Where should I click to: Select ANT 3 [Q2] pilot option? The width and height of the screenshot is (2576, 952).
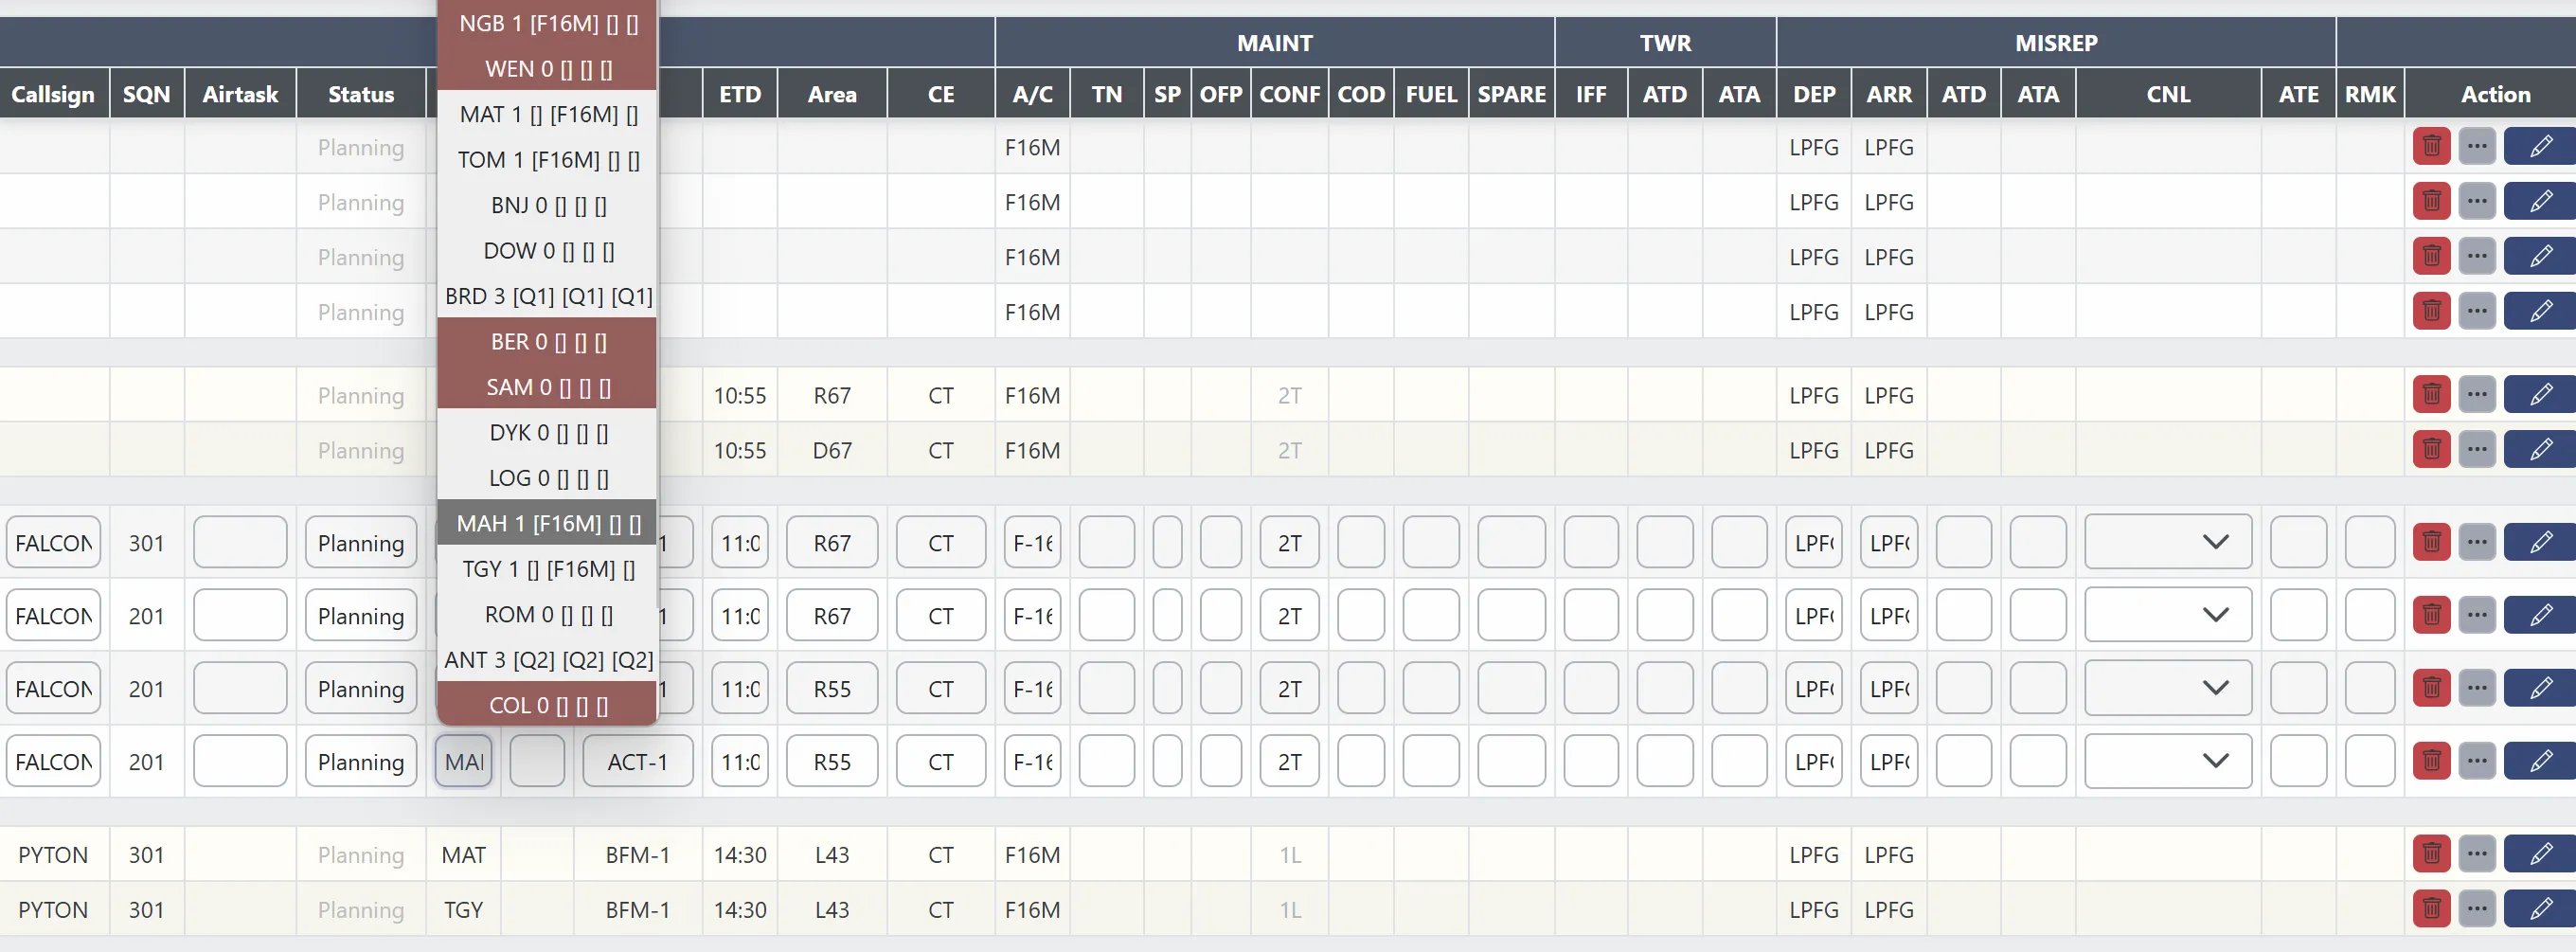[548, 661]
